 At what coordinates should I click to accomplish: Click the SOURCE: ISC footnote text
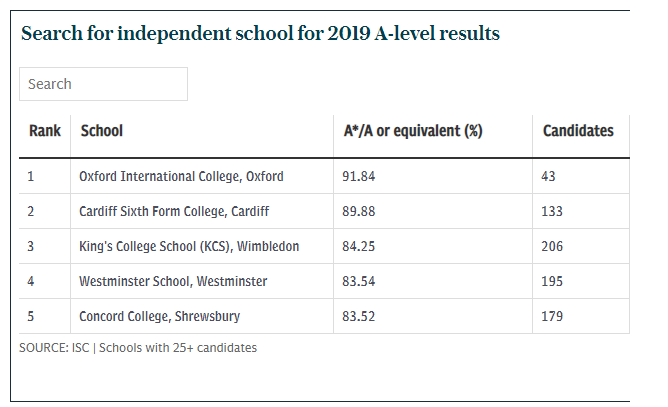tap(138, 348)
